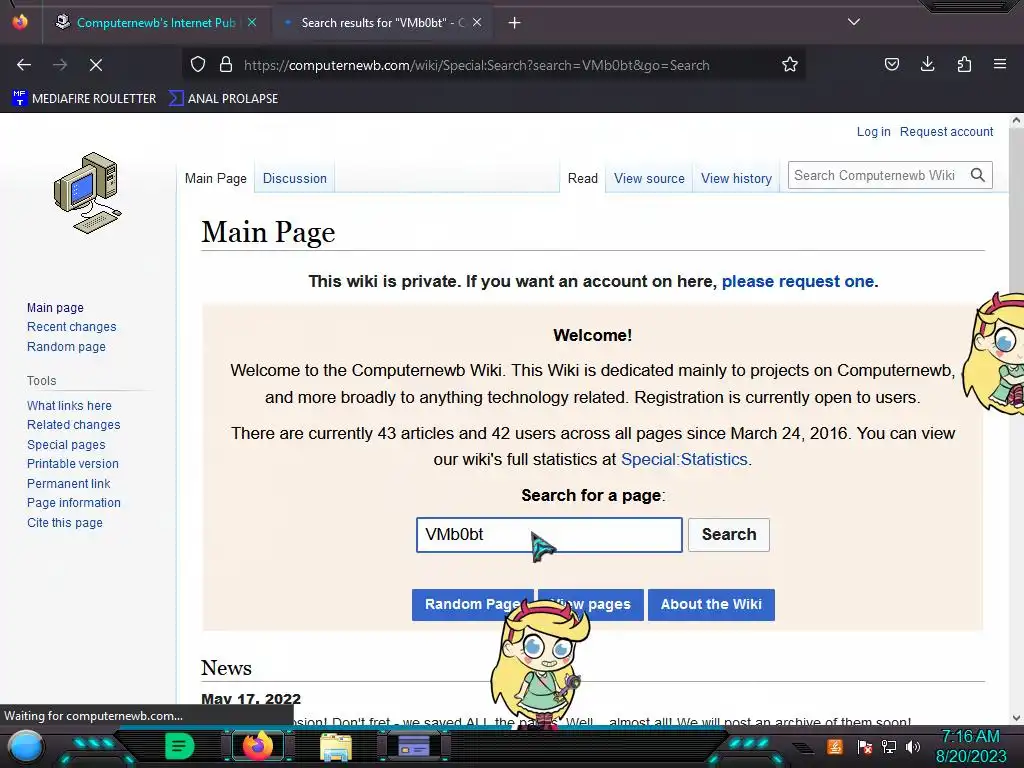The width and height of the screenshot is (1024, 768).
Task: Open Recent changes in sidebar
Action: tap(72, 327)
